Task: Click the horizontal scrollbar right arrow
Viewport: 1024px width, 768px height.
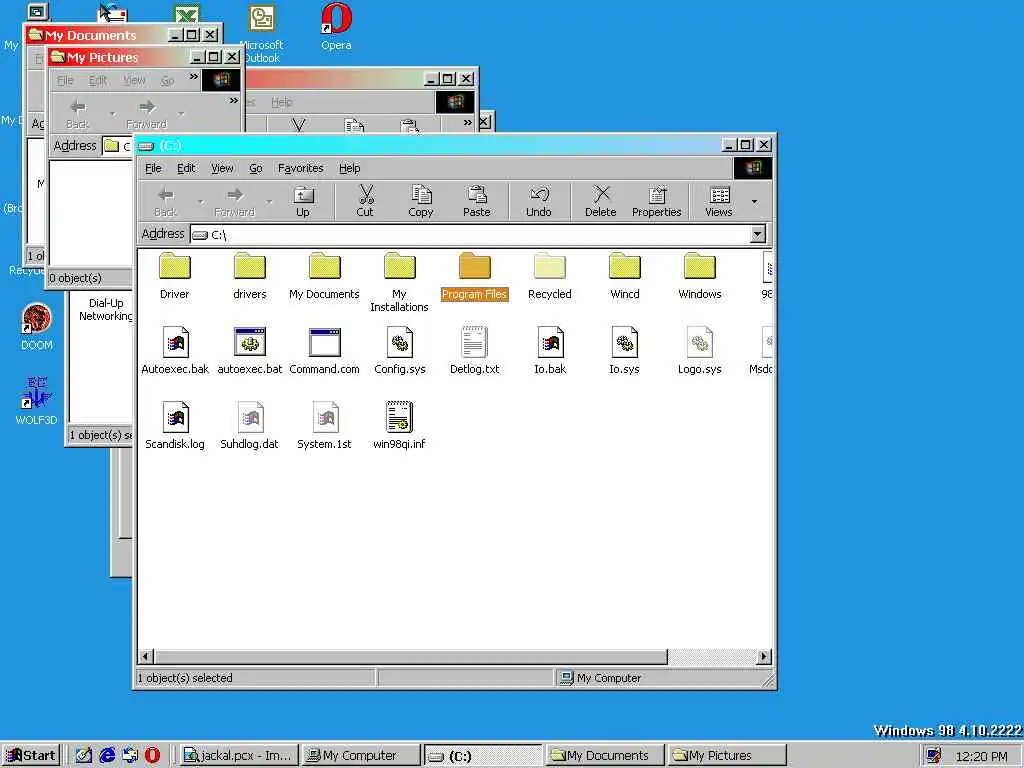Action: pyautogui.click(x=763, y=656)
